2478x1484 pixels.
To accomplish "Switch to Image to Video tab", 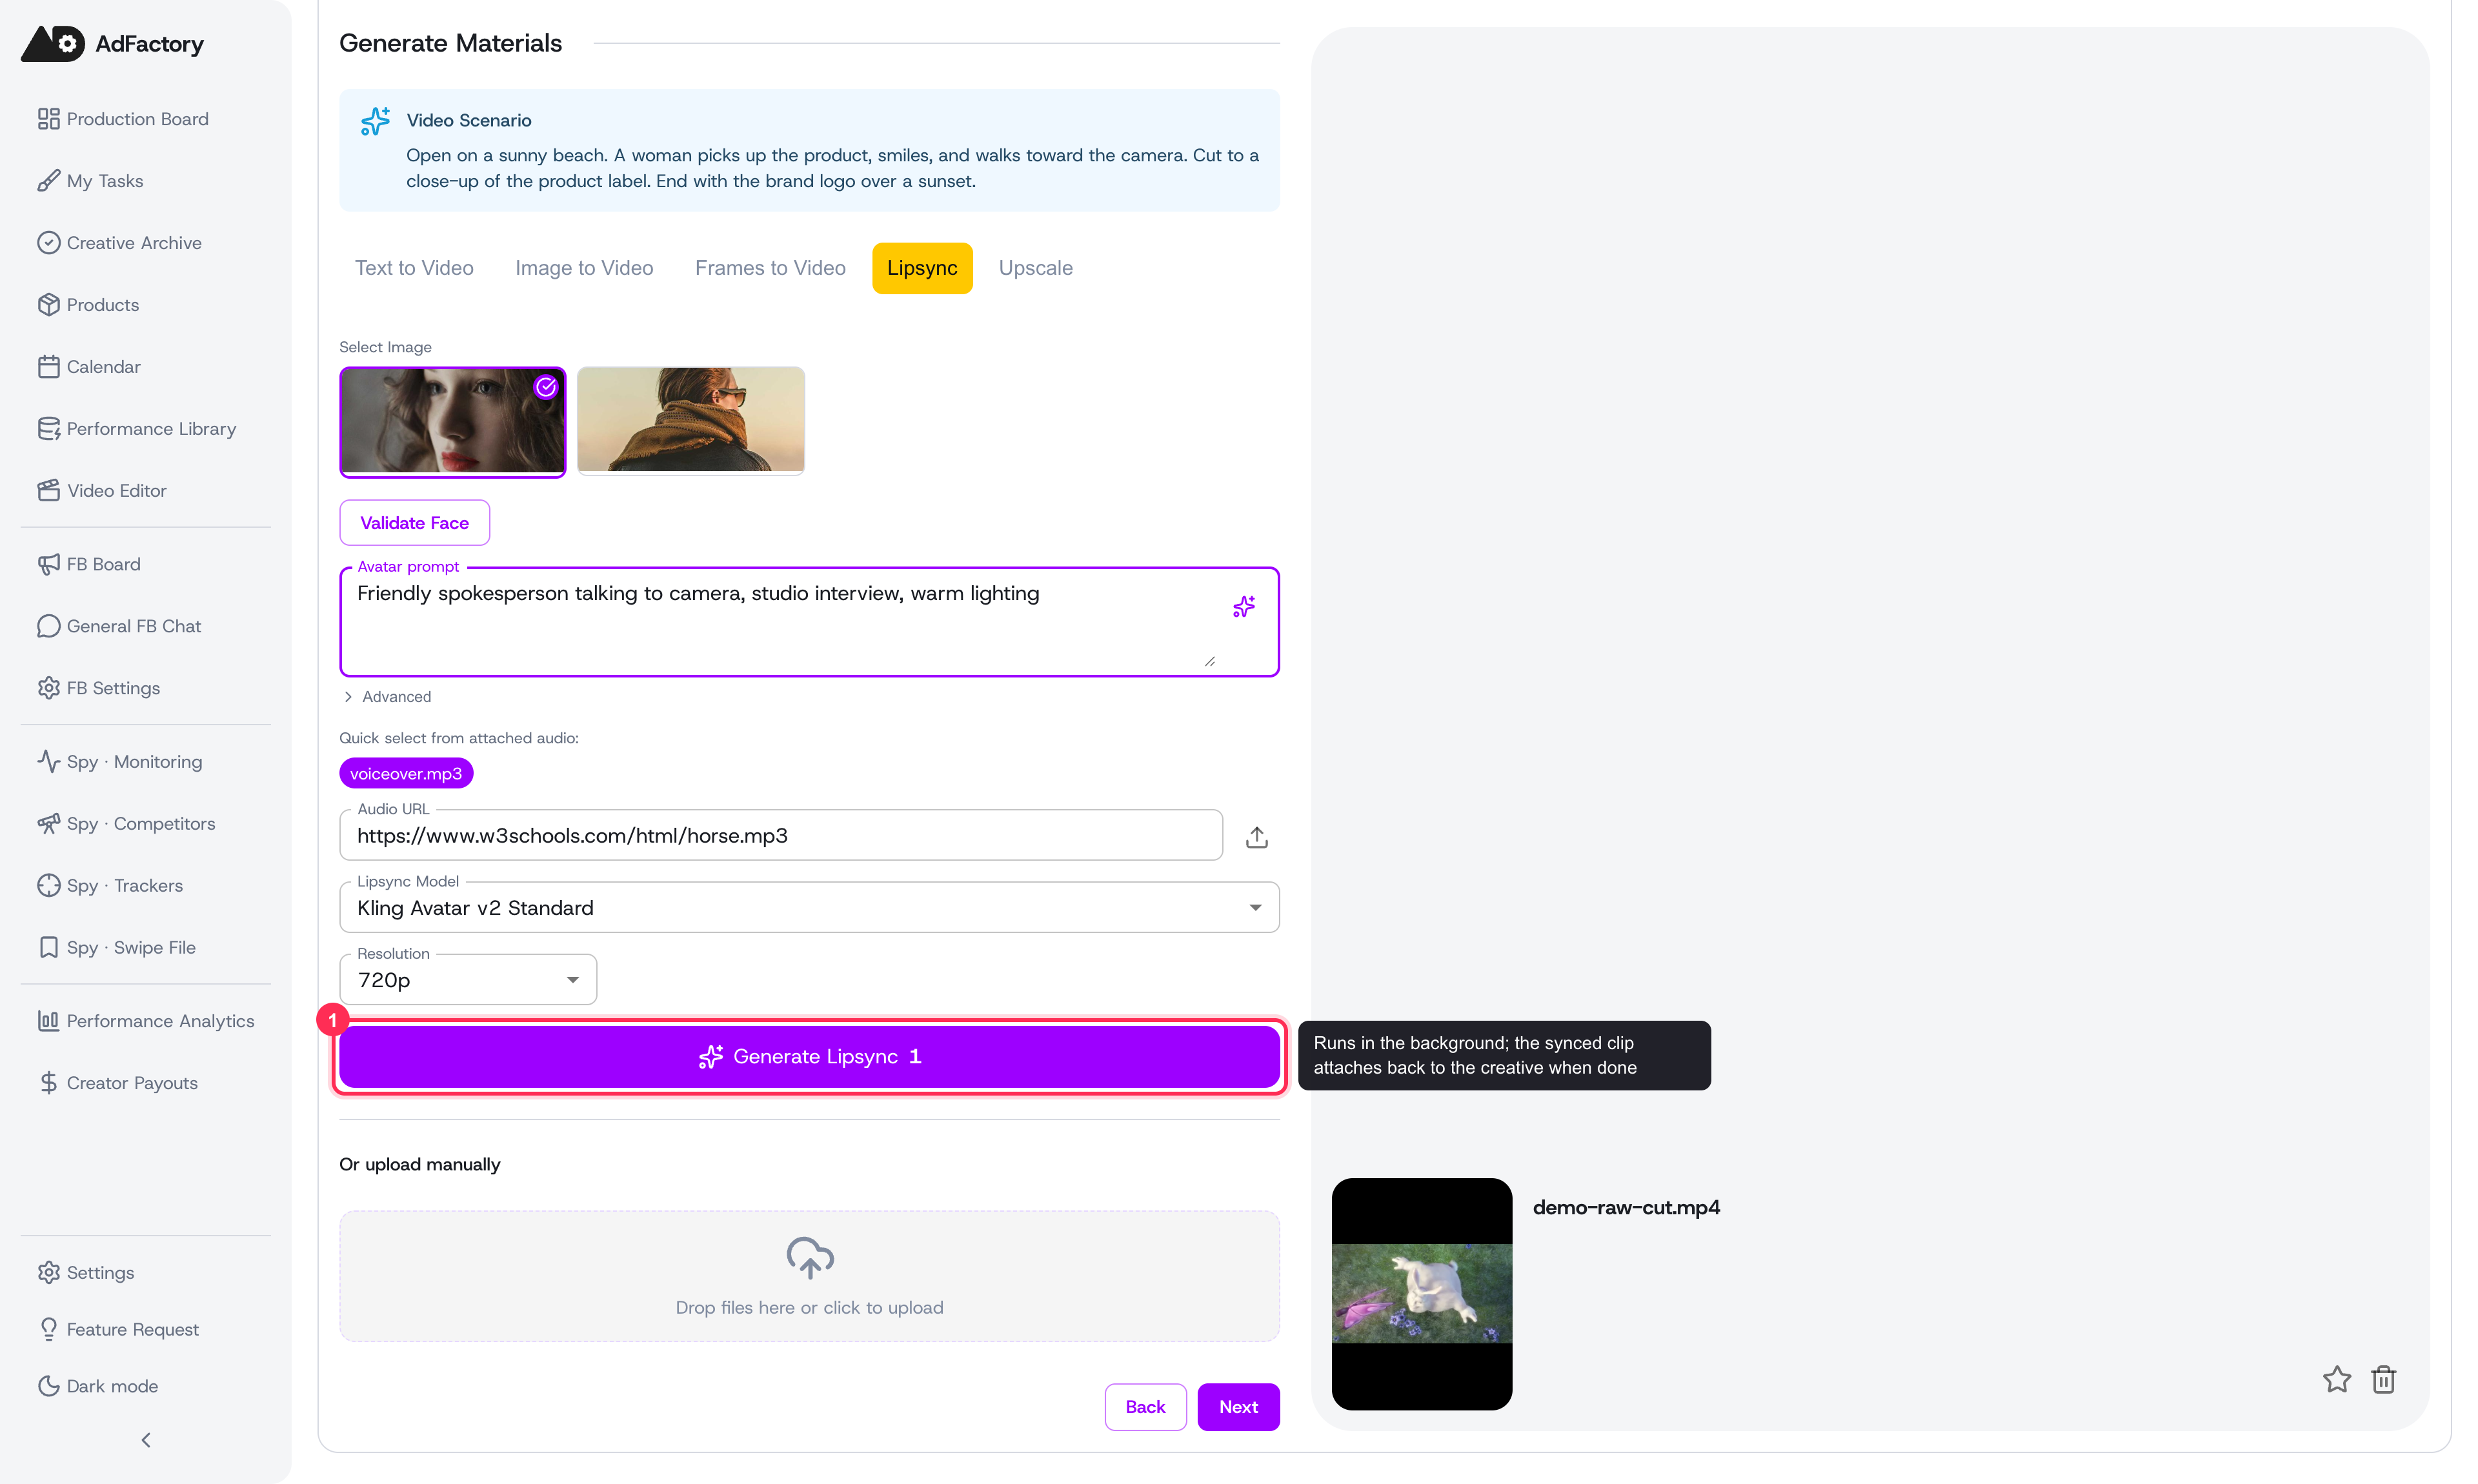I will click(584, 268).
